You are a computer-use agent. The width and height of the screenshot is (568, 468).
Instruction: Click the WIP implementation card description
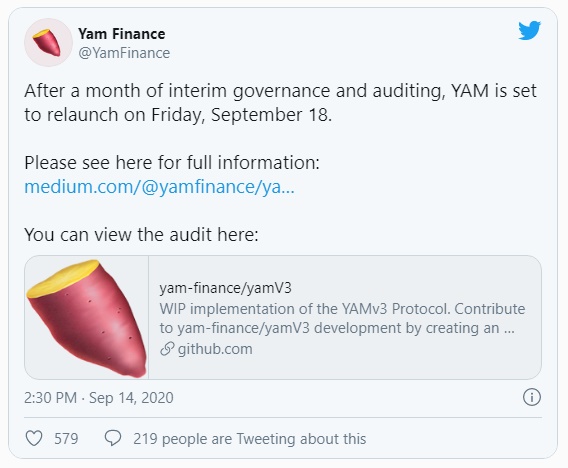point(342,318)
